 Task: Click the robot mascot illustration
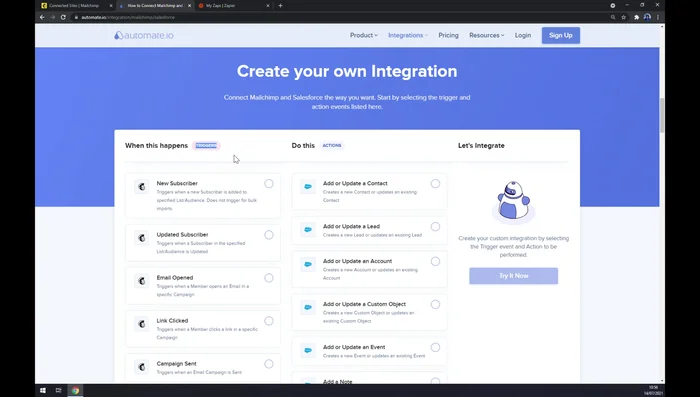pos(513,201)
